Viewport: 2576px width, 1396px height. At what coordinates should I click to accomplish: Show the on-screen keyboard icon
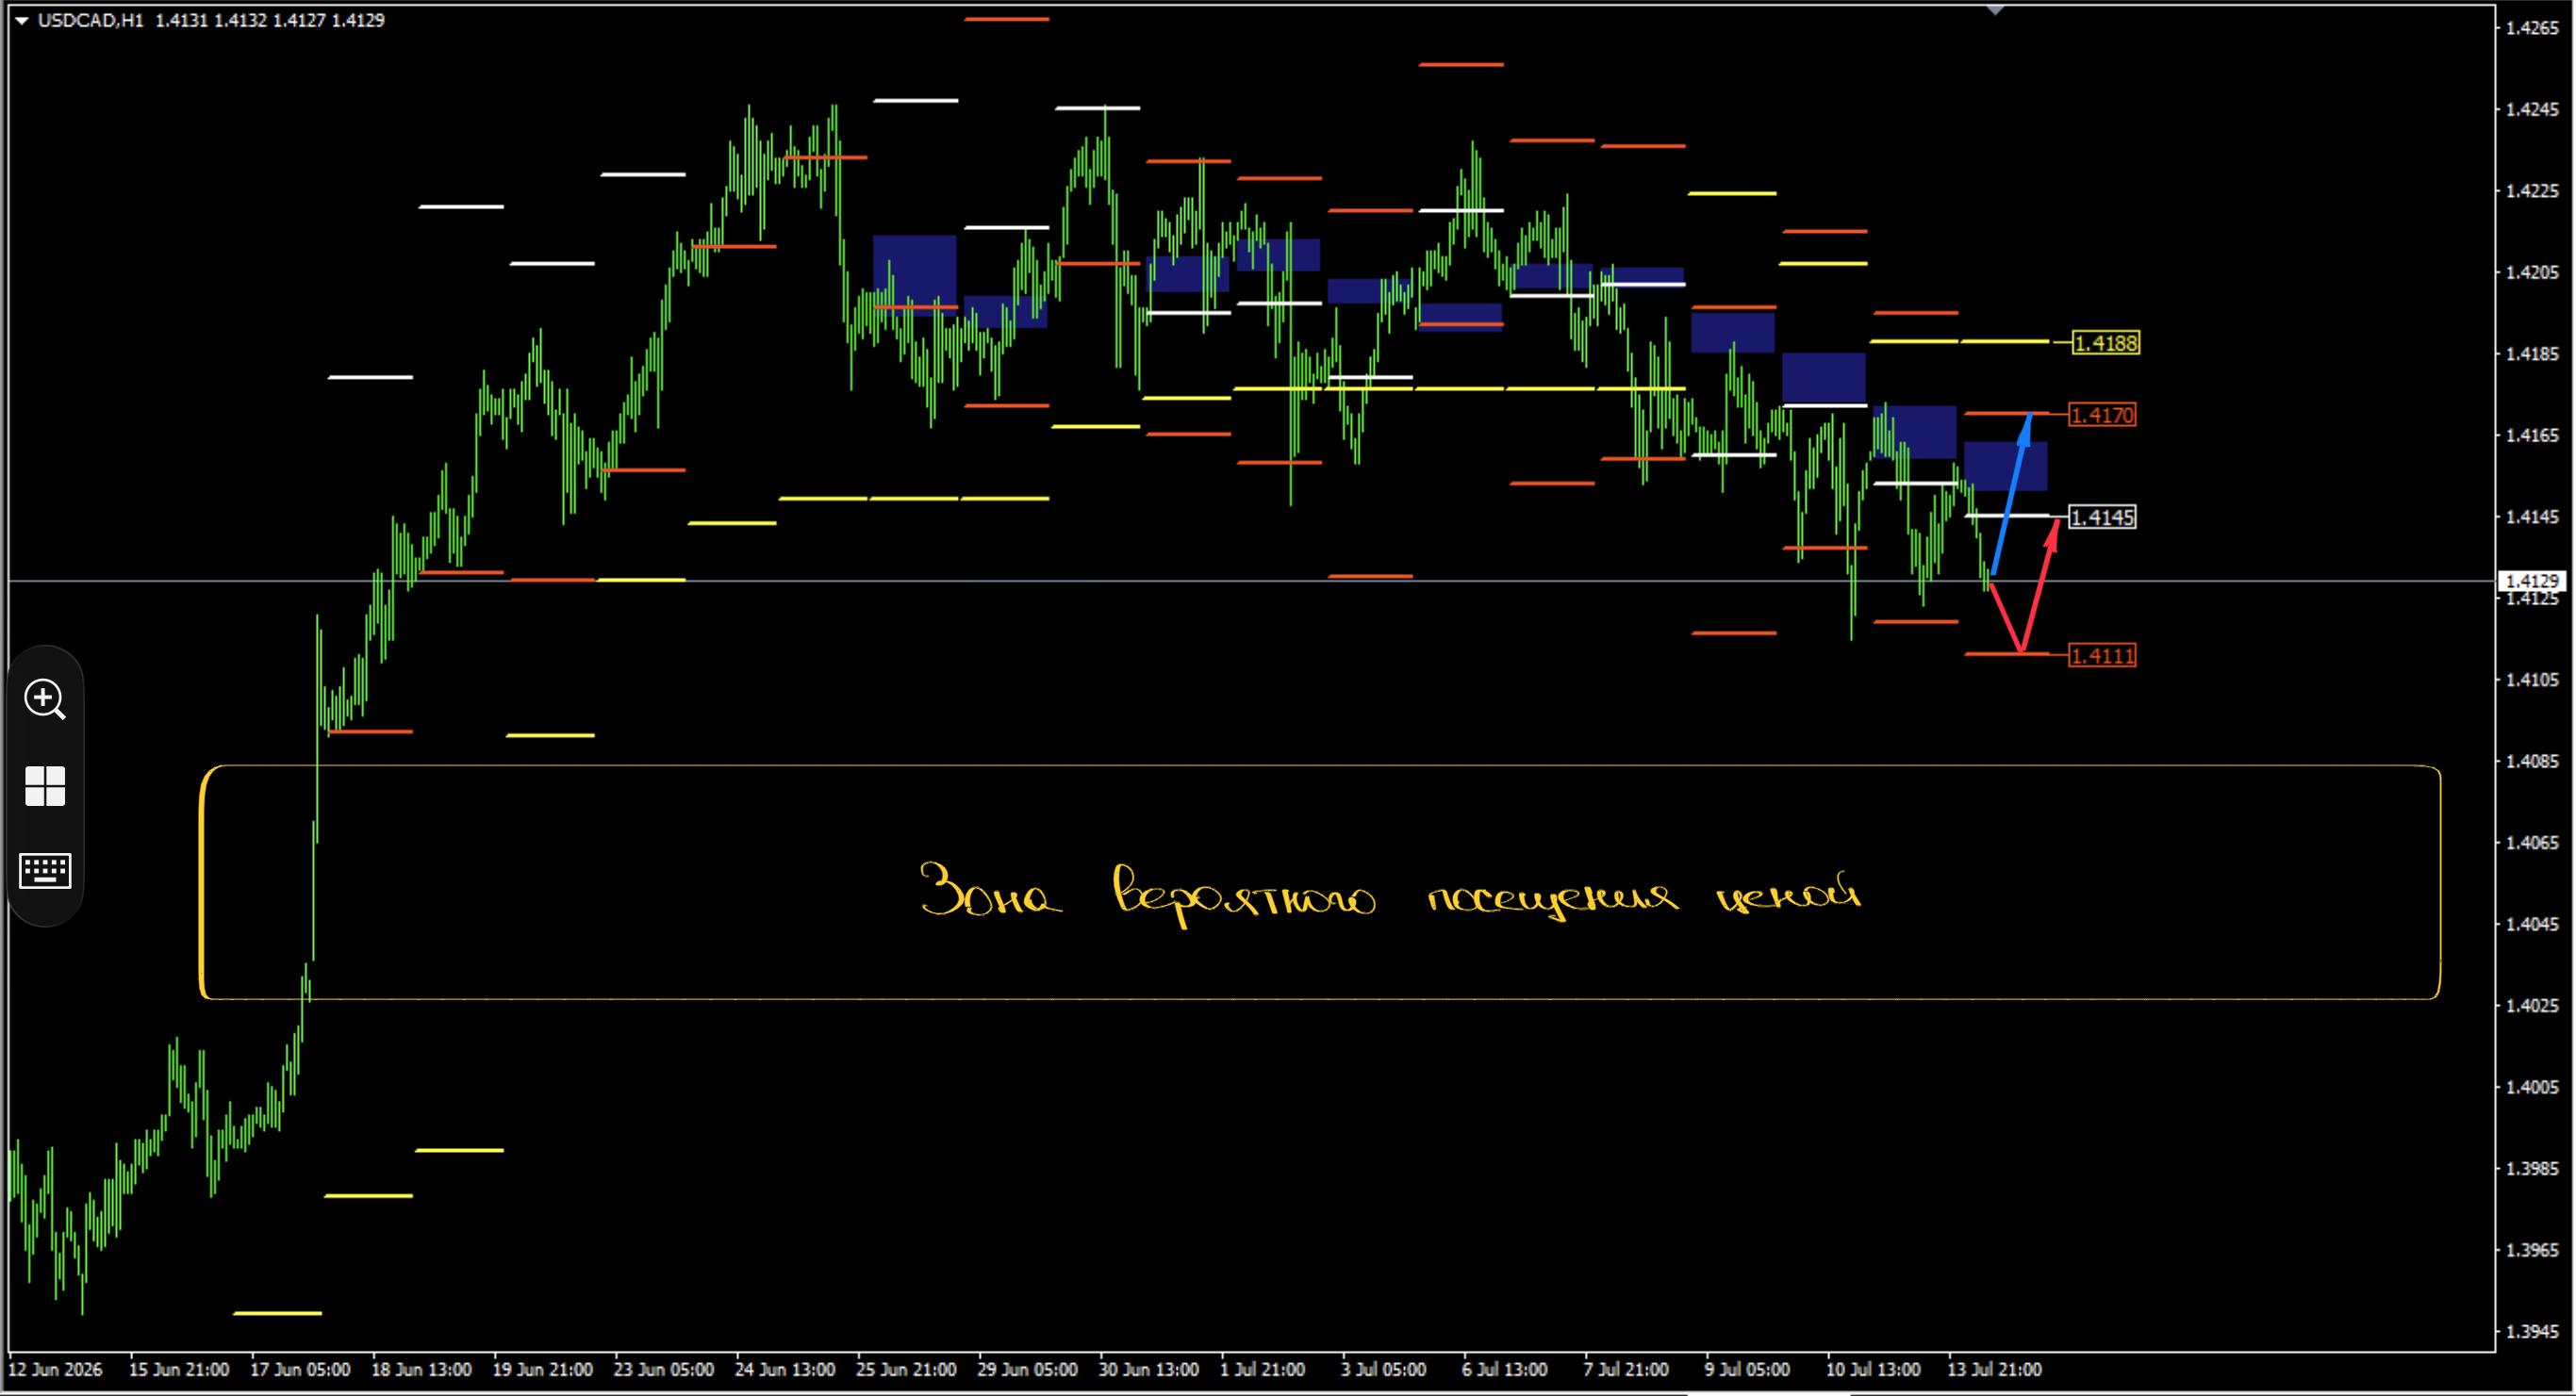pos(45,870)
